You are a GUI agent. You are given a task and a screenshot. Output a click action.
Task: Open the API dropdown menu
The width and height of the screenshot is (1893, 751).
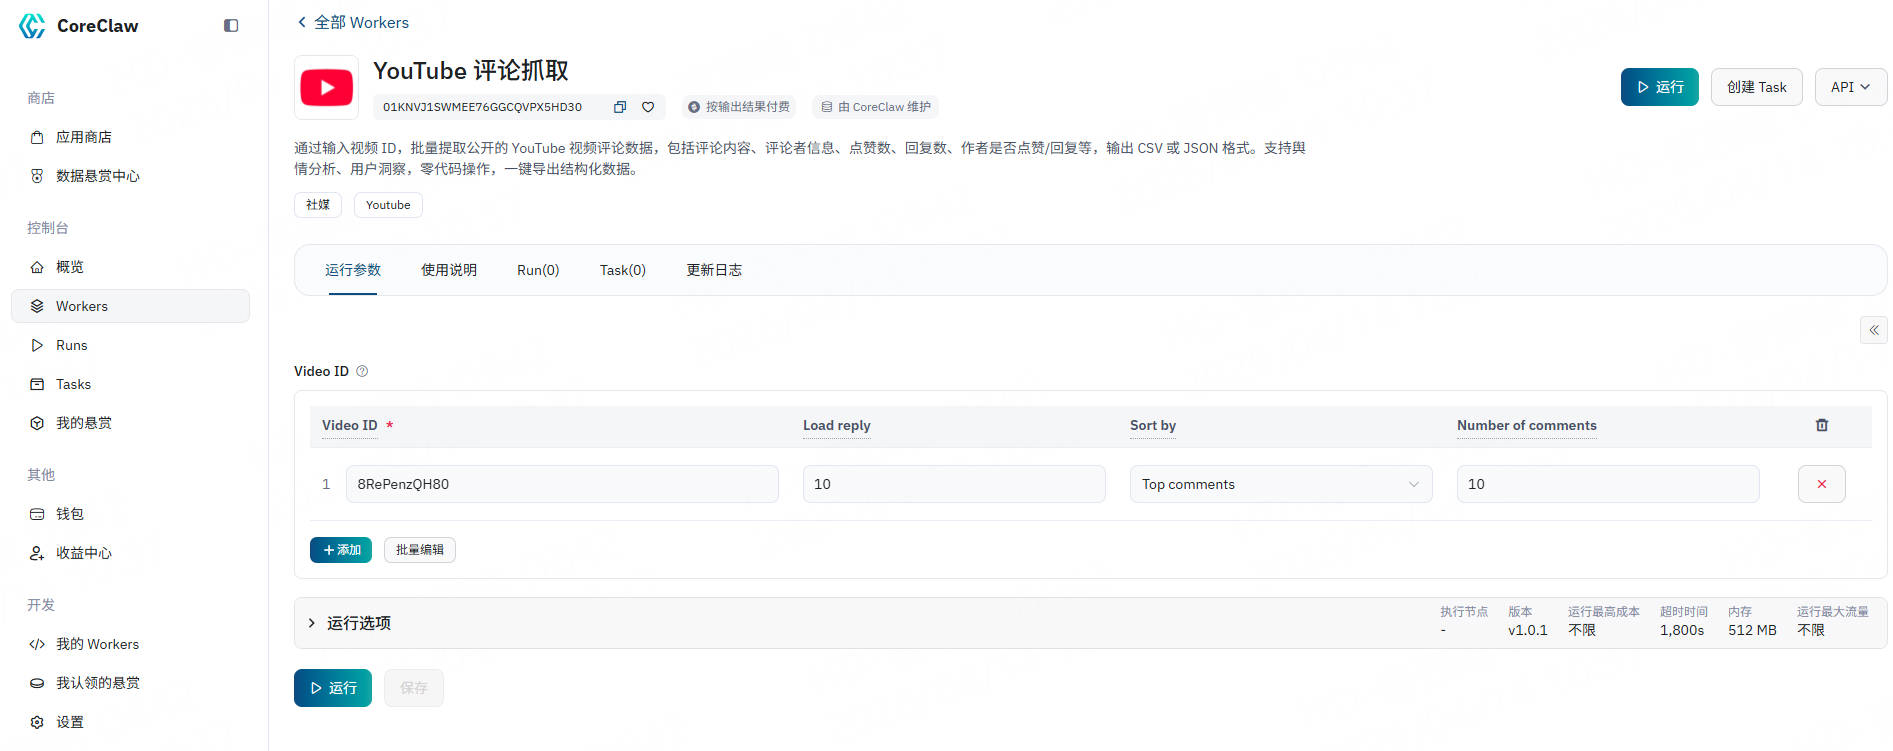(1850, 87)
